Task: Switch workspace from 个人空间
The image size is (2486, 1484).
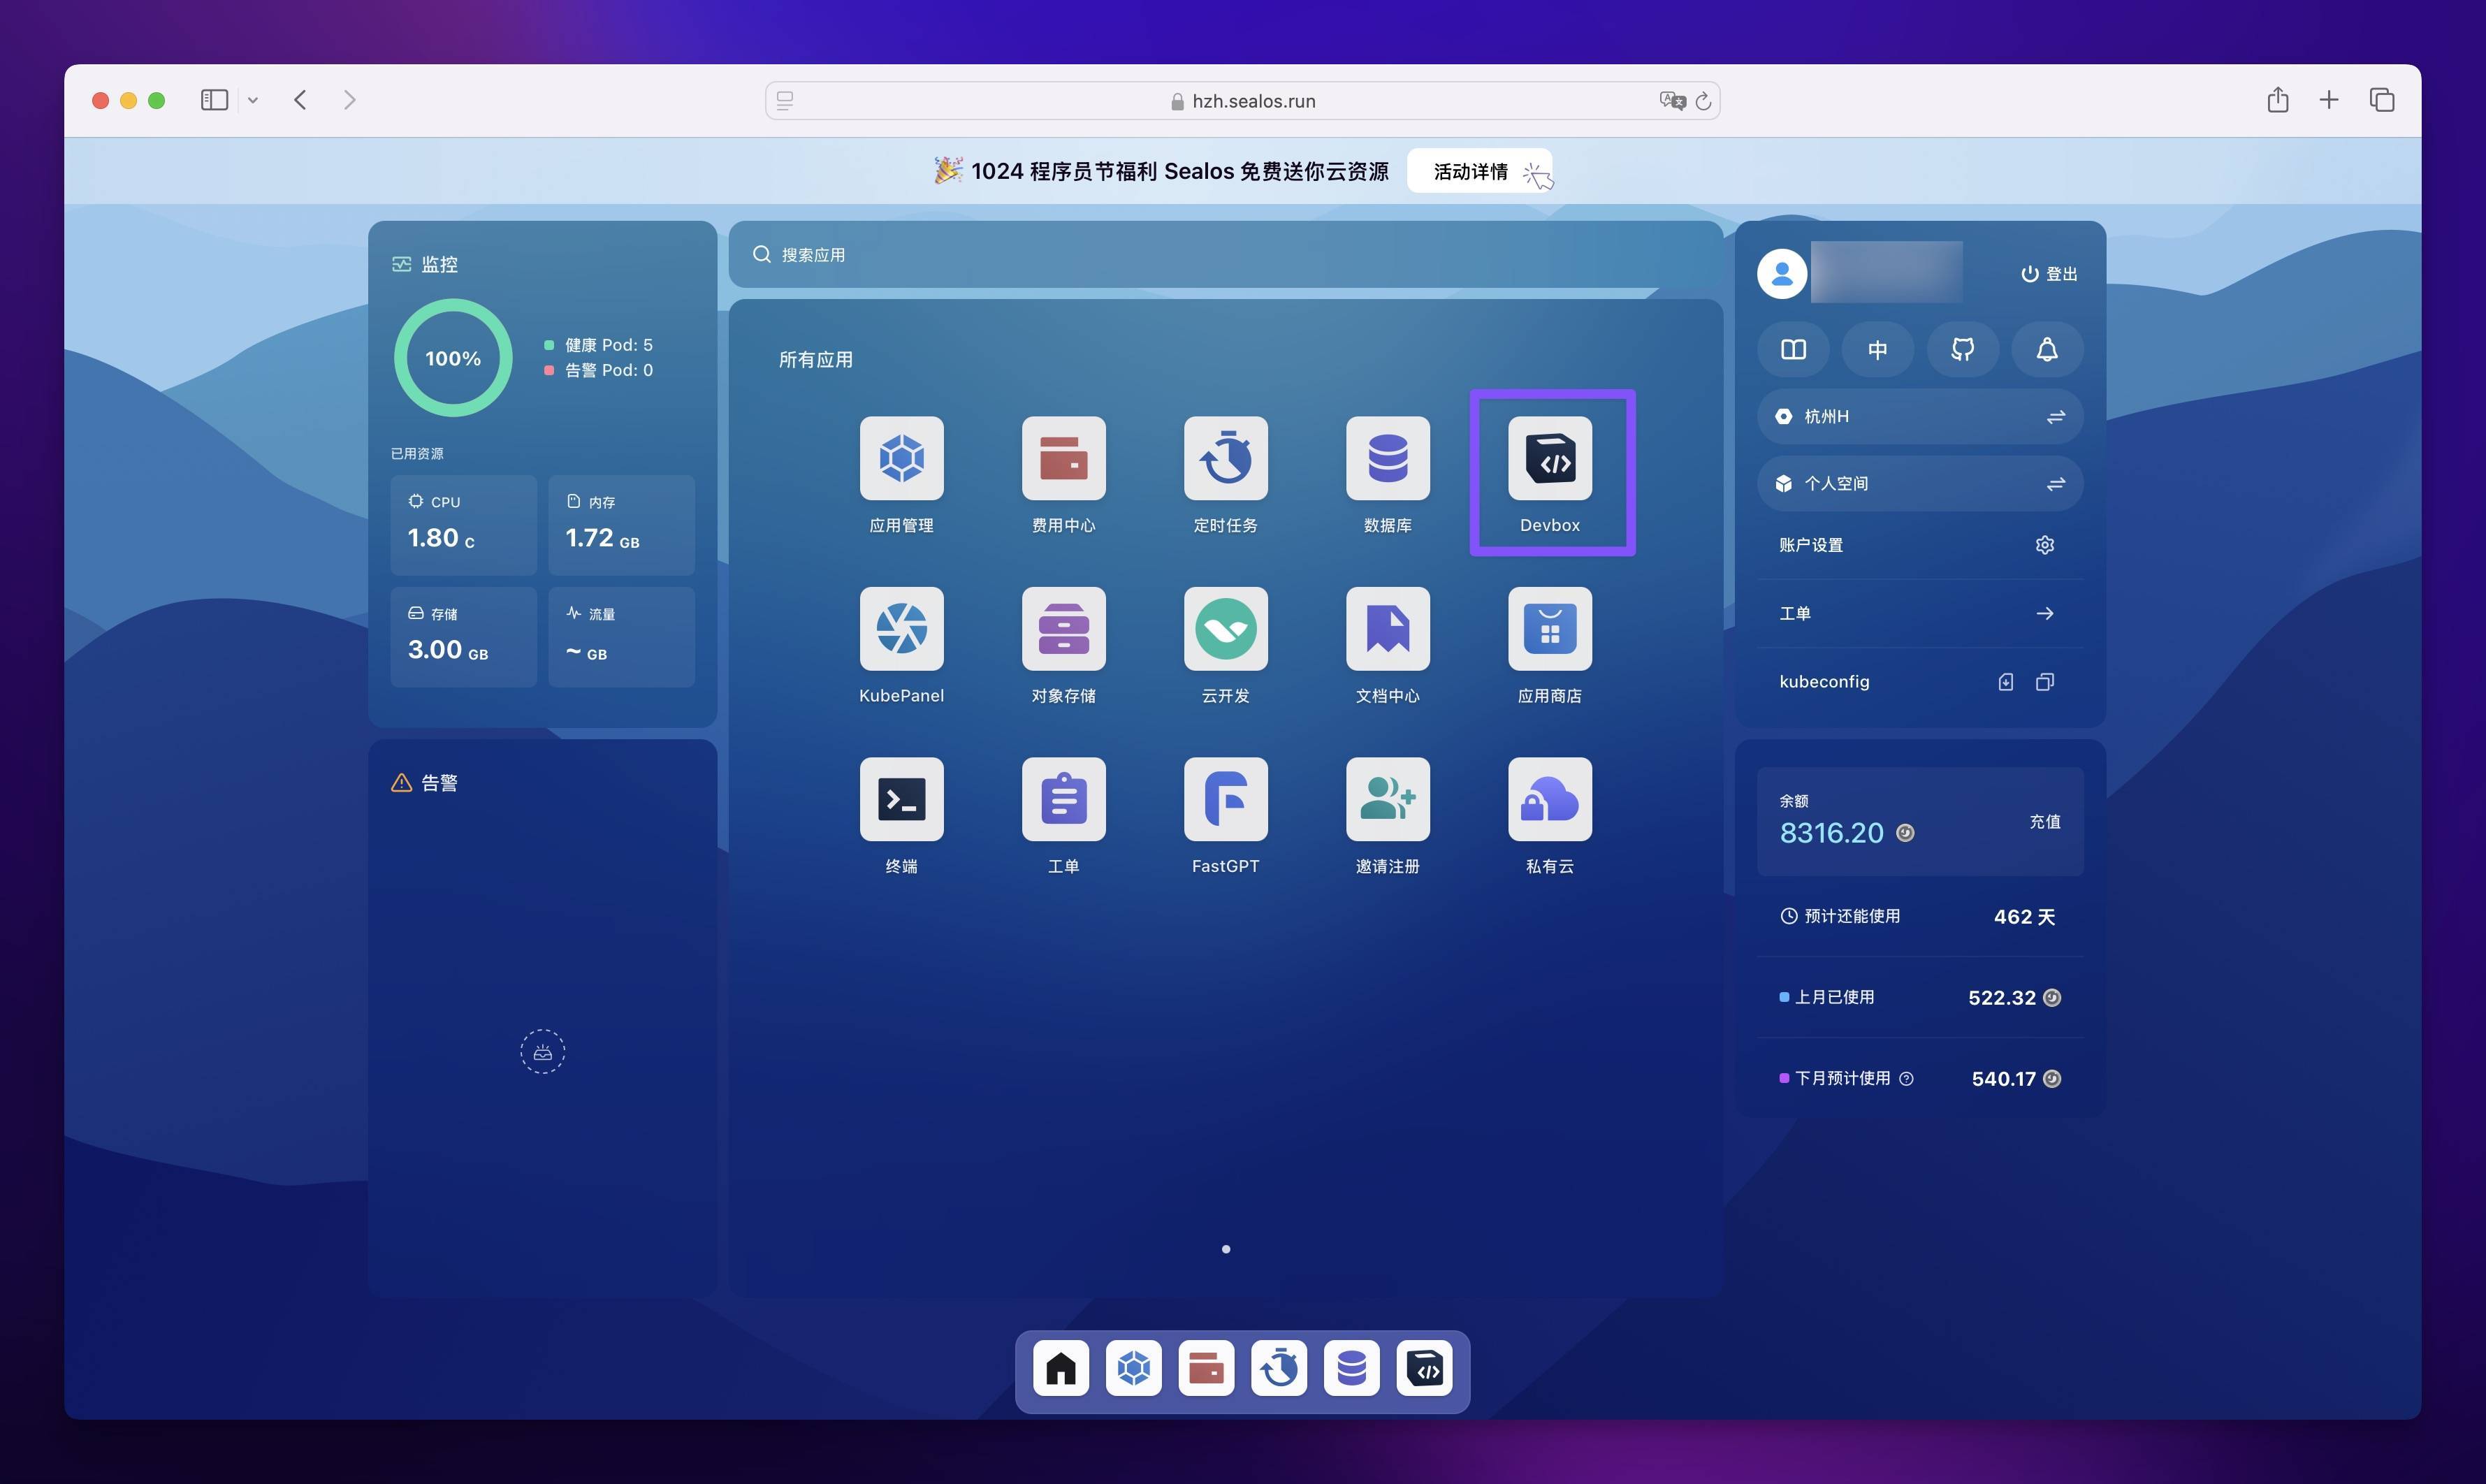Action: [2055, 484]
